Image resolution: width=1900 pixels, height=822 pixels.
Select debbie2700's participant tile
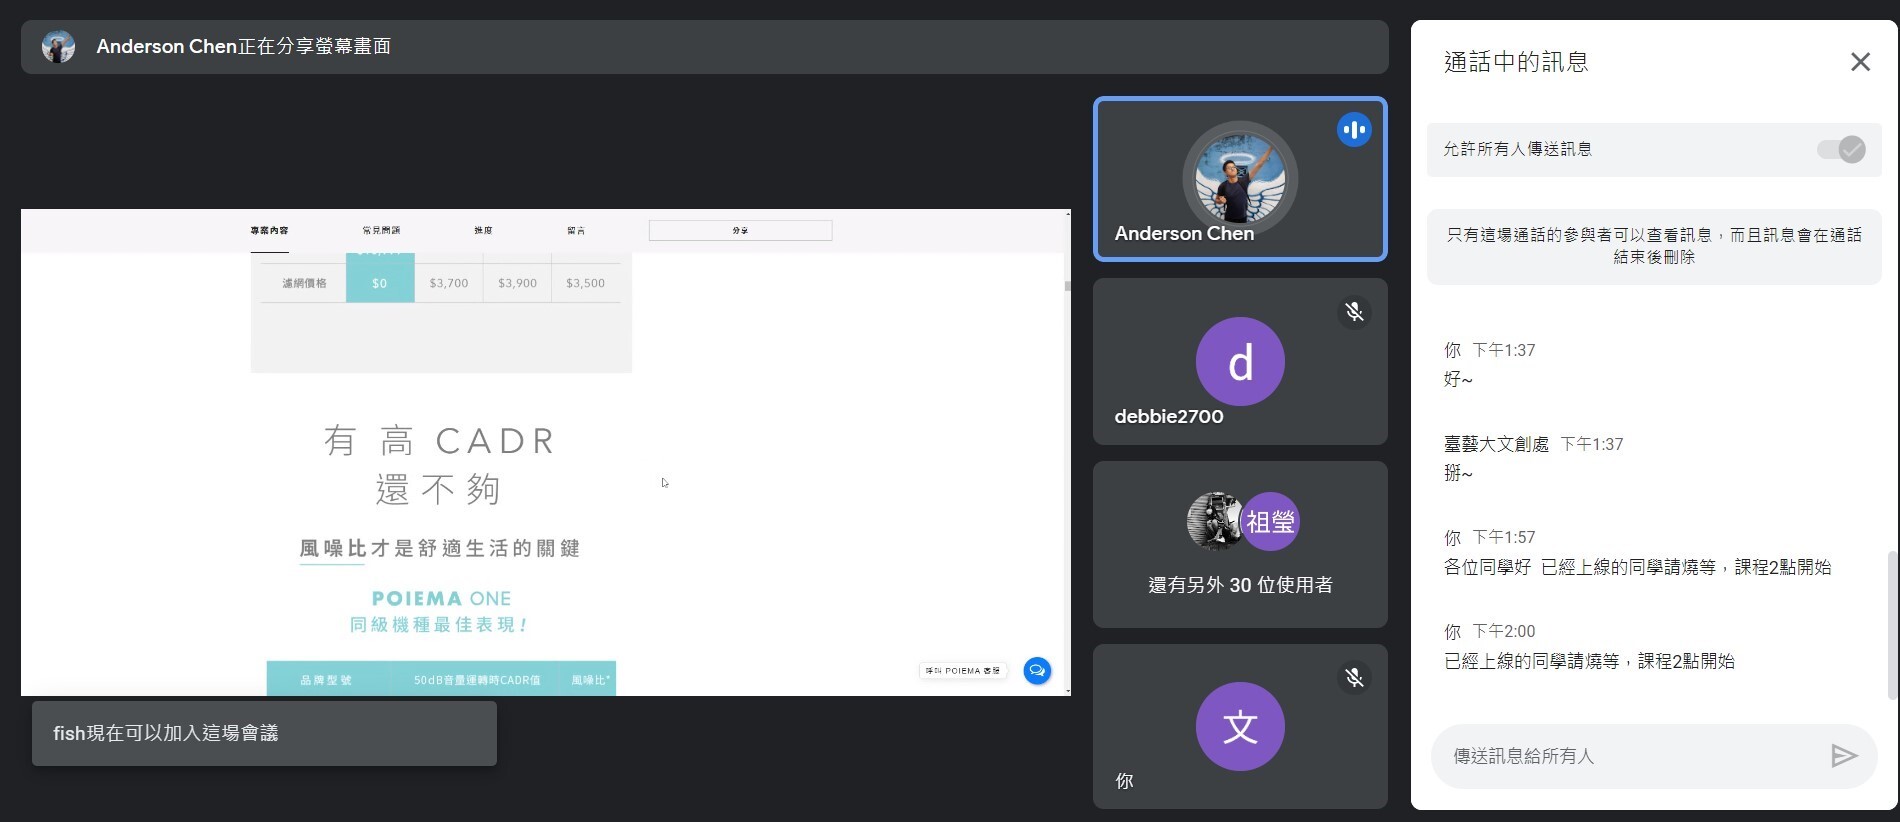(1240, 362)
